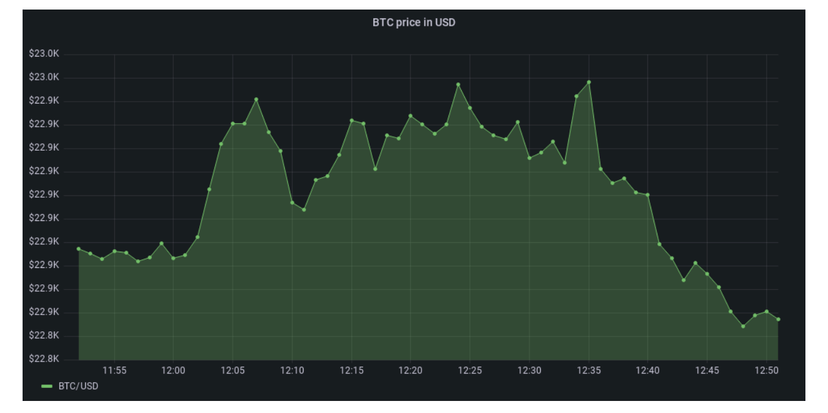Click the bottom $22.8K y-axis label
Screen dimensions: 828x413
click(45, 358)
